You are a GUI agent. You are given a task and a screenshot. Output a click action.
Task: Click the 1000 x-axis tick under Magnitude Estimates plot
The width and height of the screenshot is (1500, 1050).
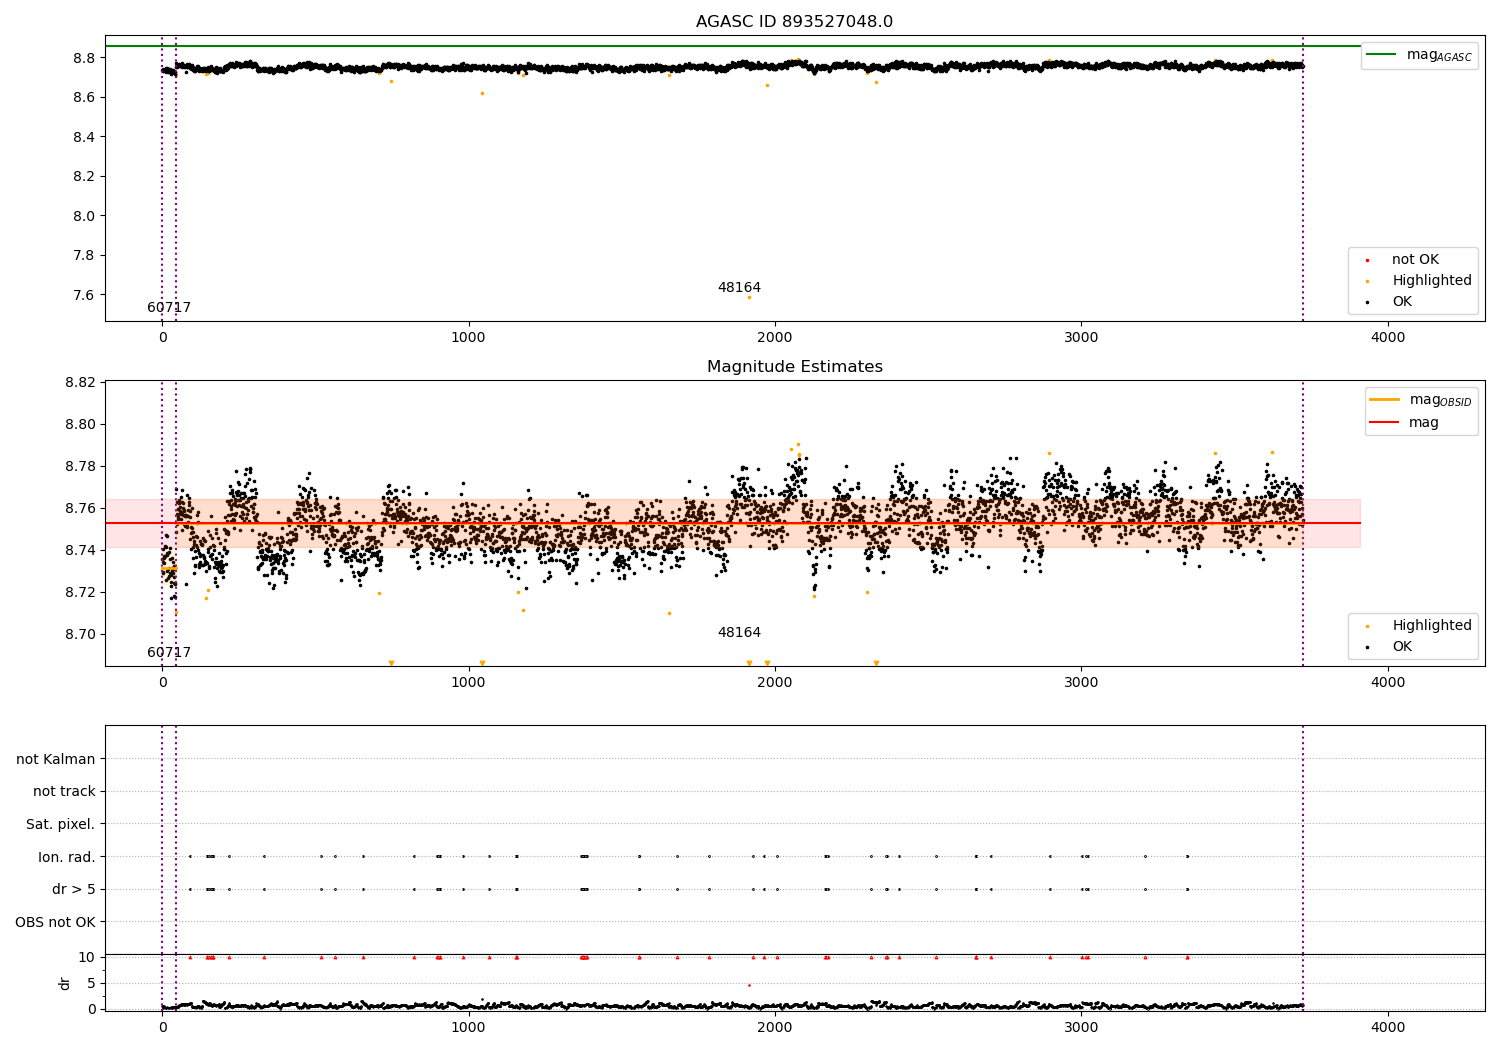[468, 683]
